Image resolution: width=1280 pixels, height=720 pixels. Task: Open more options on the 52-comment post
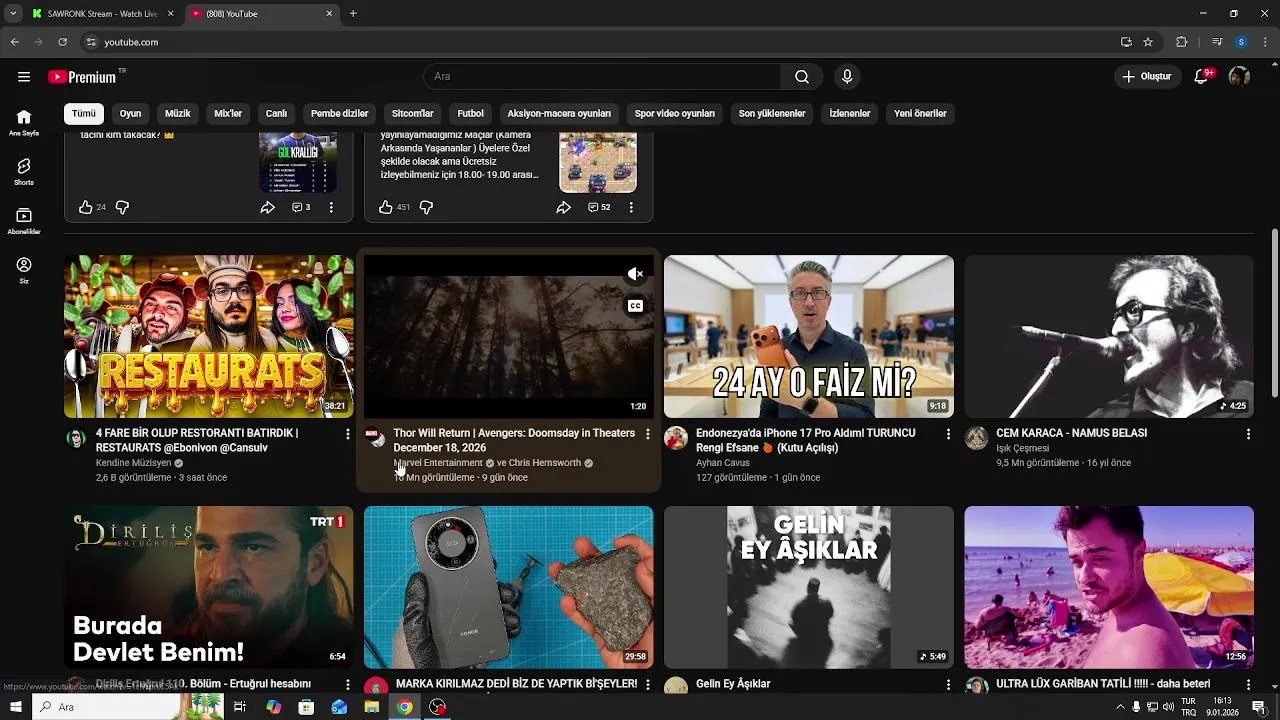point(631,207)
